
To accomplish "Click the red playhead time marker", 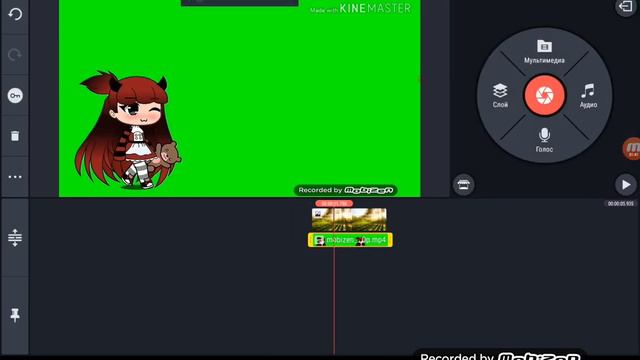I will point(334,203).
